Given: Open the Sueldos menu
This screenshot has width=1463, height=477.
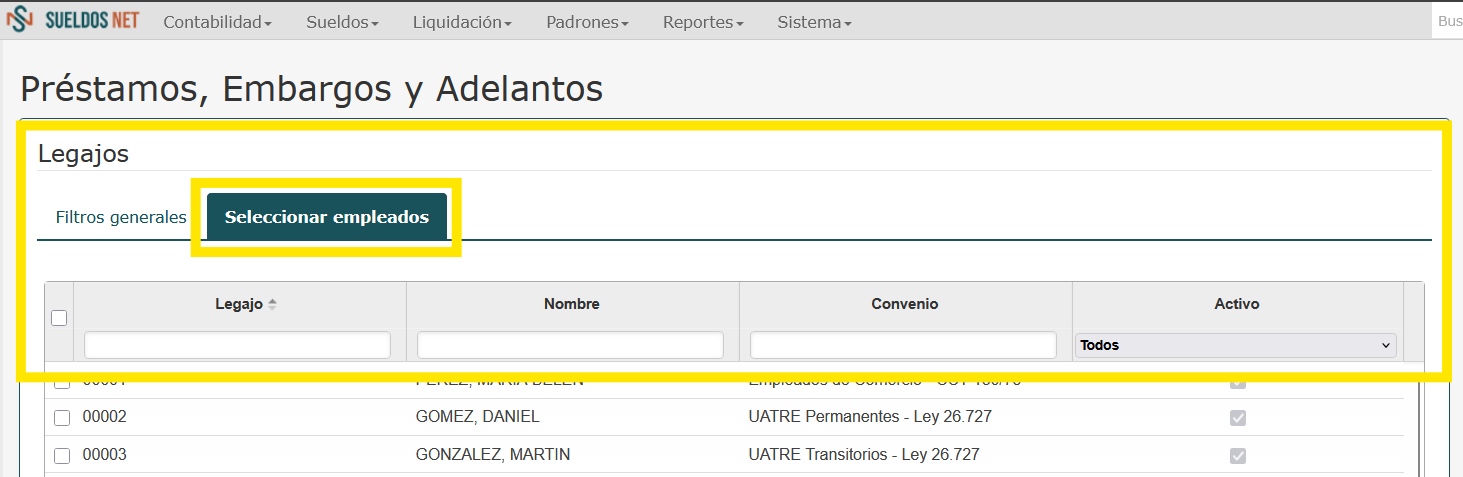Looking at the screenshot, I should click(342, 22).
